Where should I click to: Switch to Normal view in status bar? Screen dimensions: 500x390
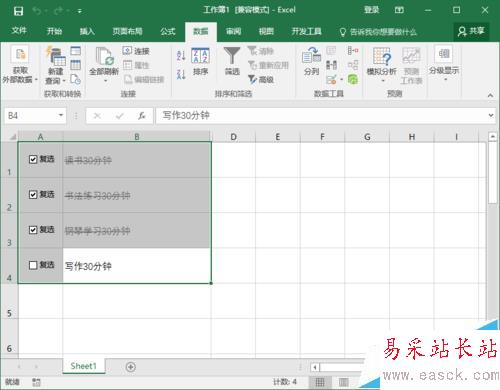(320, 382)
